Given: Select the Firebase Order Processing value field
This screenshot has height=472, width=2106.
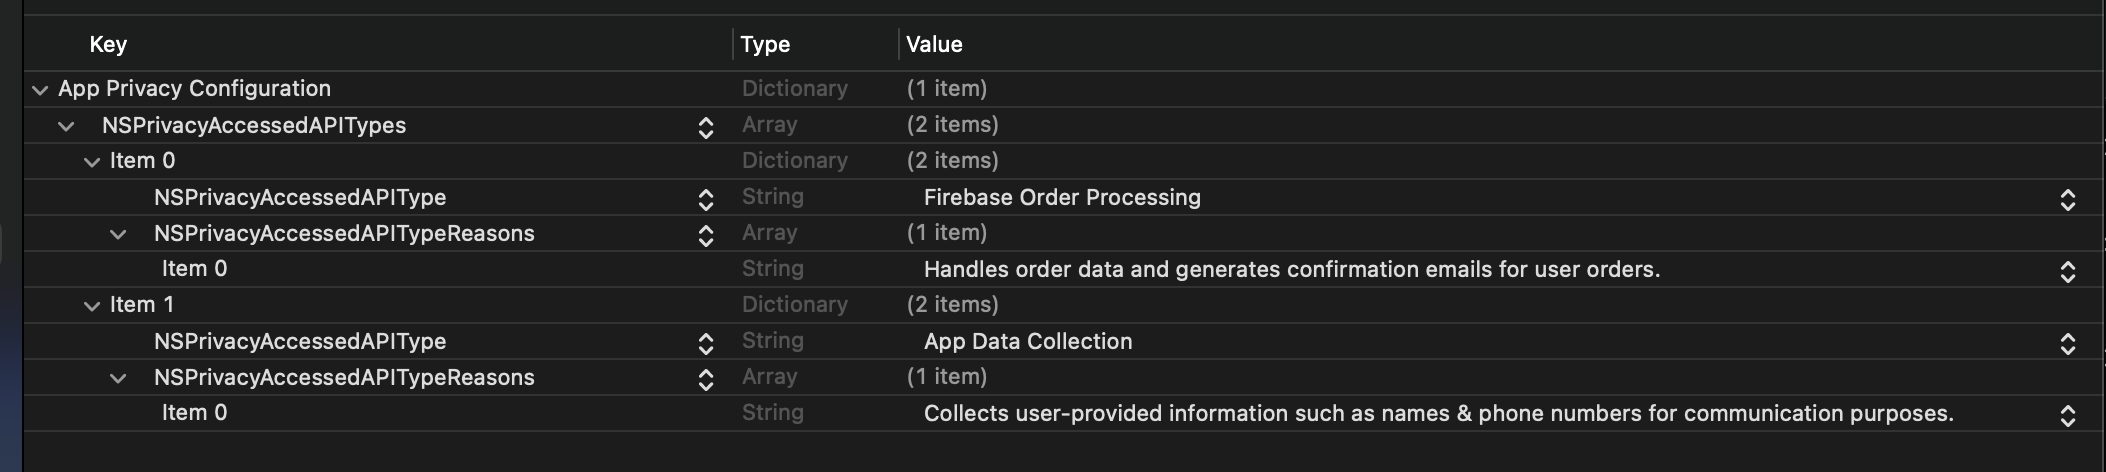Looking at the screenshot, I should pos(1062,197).
